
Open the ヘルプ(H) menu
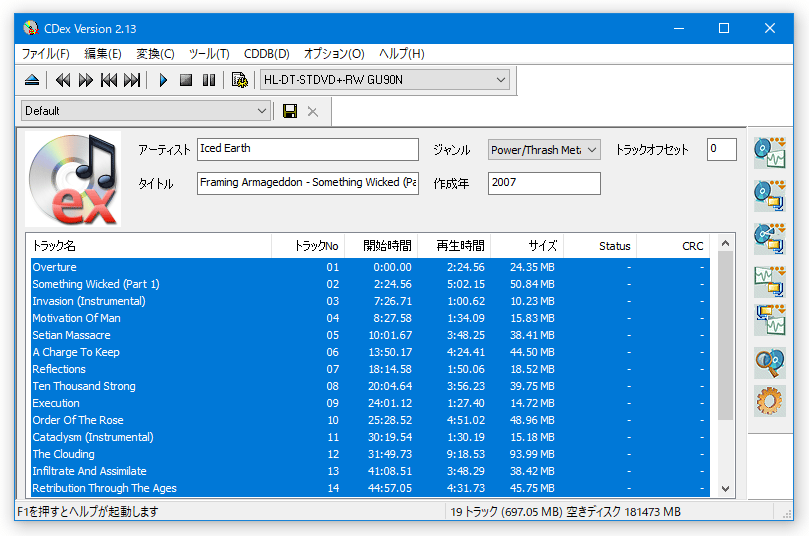pyautogui.click(x=401, y=54)
